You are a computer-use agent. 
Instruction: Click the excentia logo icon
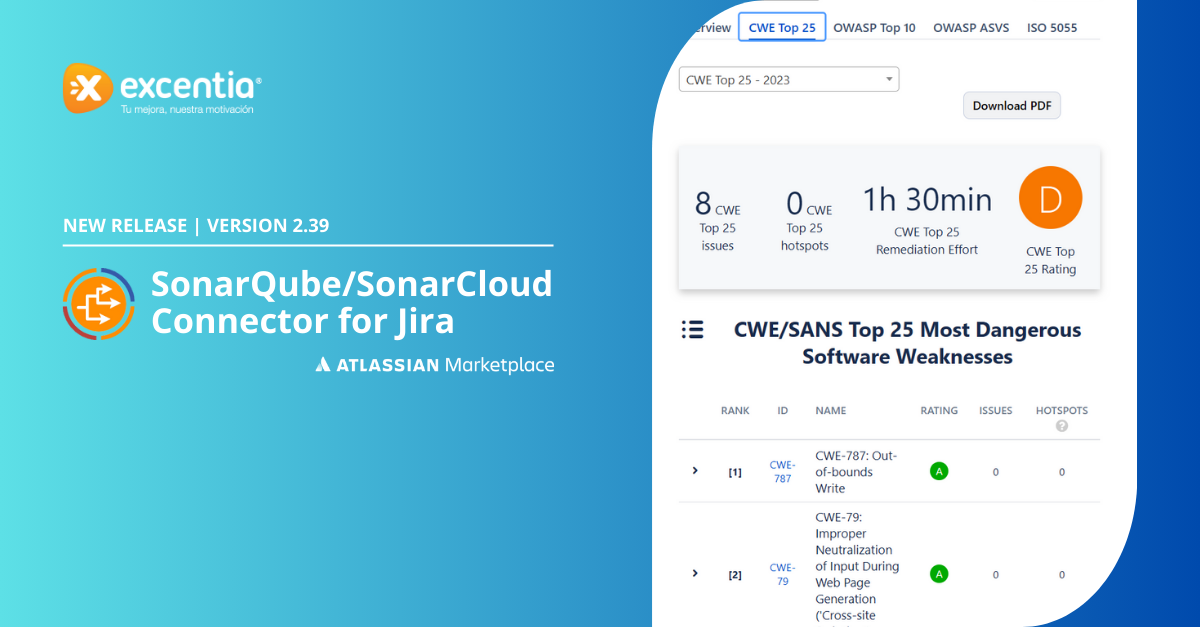click(x=88, y=89)
